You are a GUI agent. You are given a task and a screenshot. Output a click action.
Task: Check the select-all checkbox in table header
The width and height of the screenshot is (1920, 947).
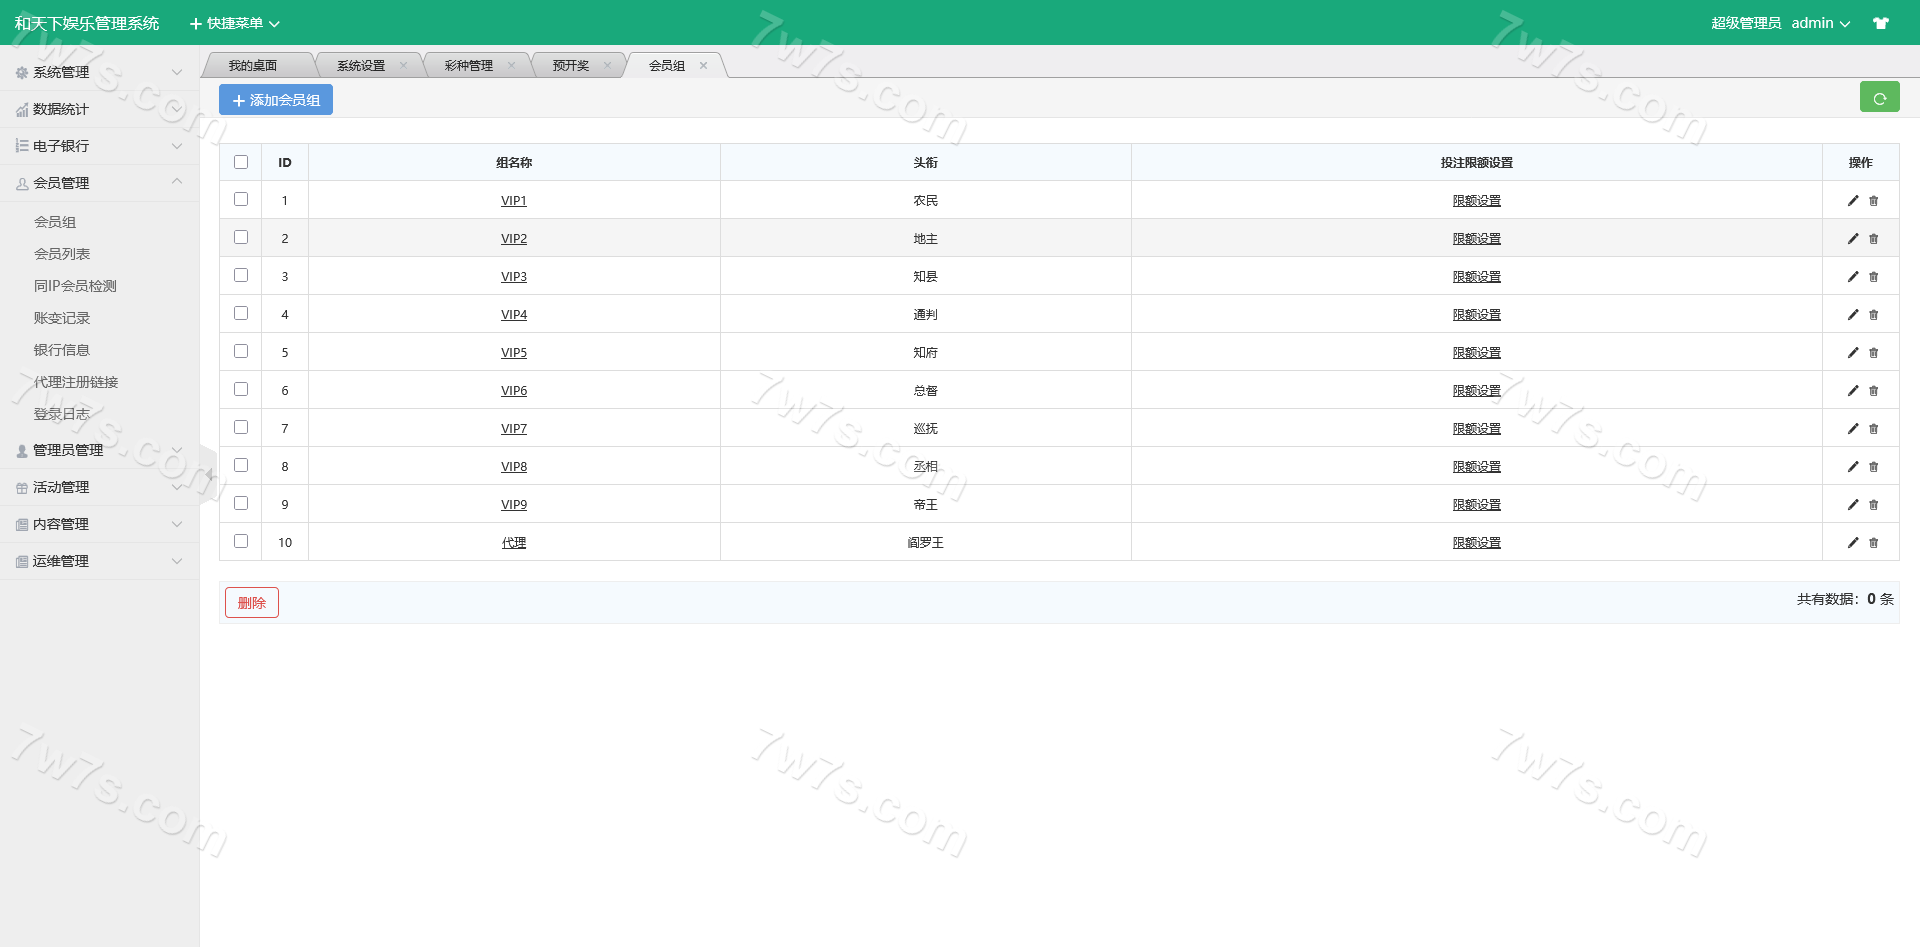point(241,162)
